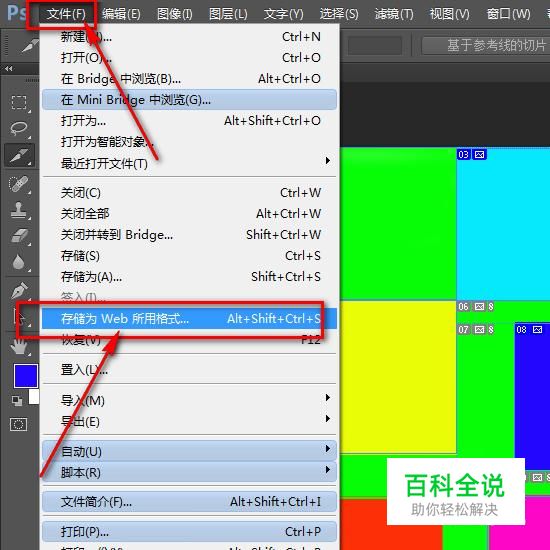Viewport: 550px width, 550px height.
Task: Select the Slice tool in the toolbox
Action: point(19,155)
